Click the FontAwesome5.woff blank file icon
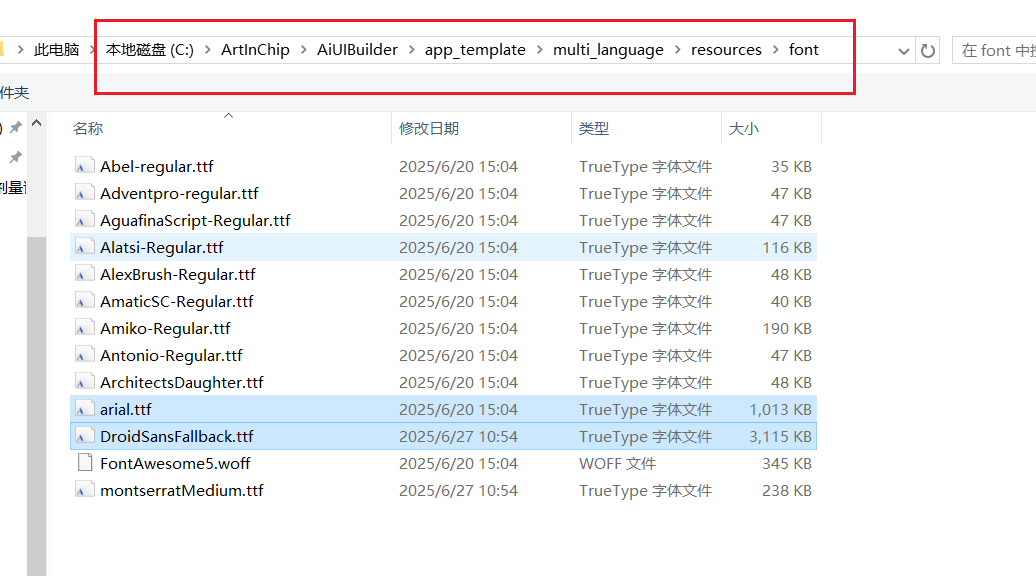 click(x=85, y=463)
